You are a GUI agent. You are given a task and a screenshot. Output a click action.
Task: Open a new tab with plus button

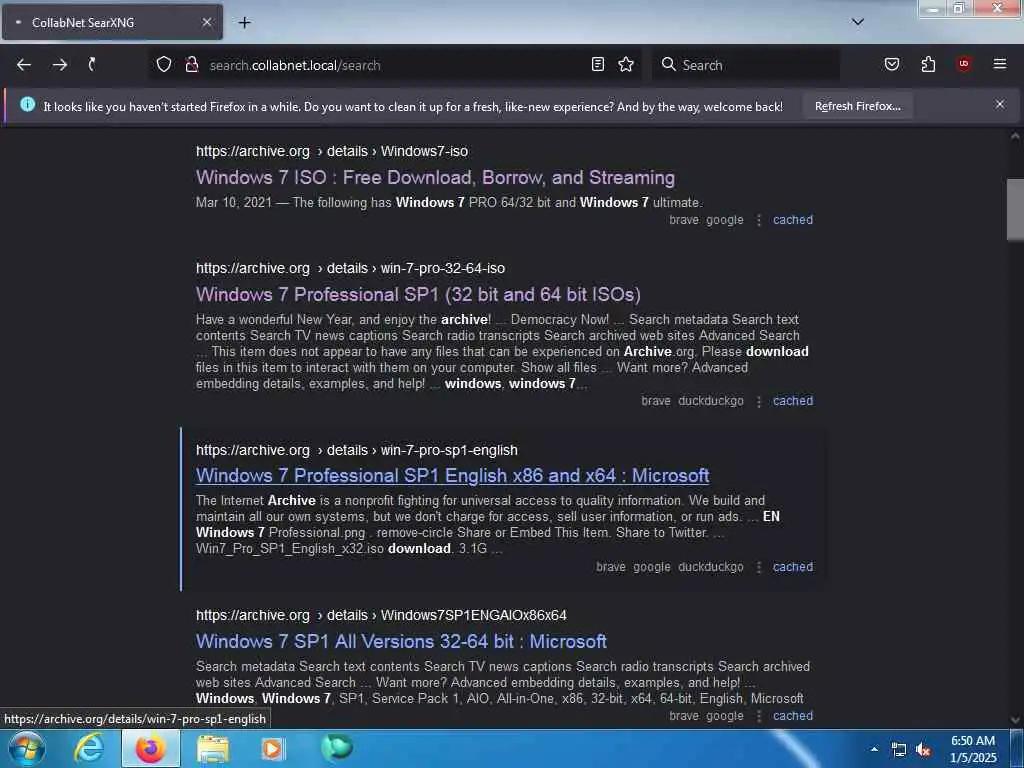pyautogui.click(x=244, y=23)
